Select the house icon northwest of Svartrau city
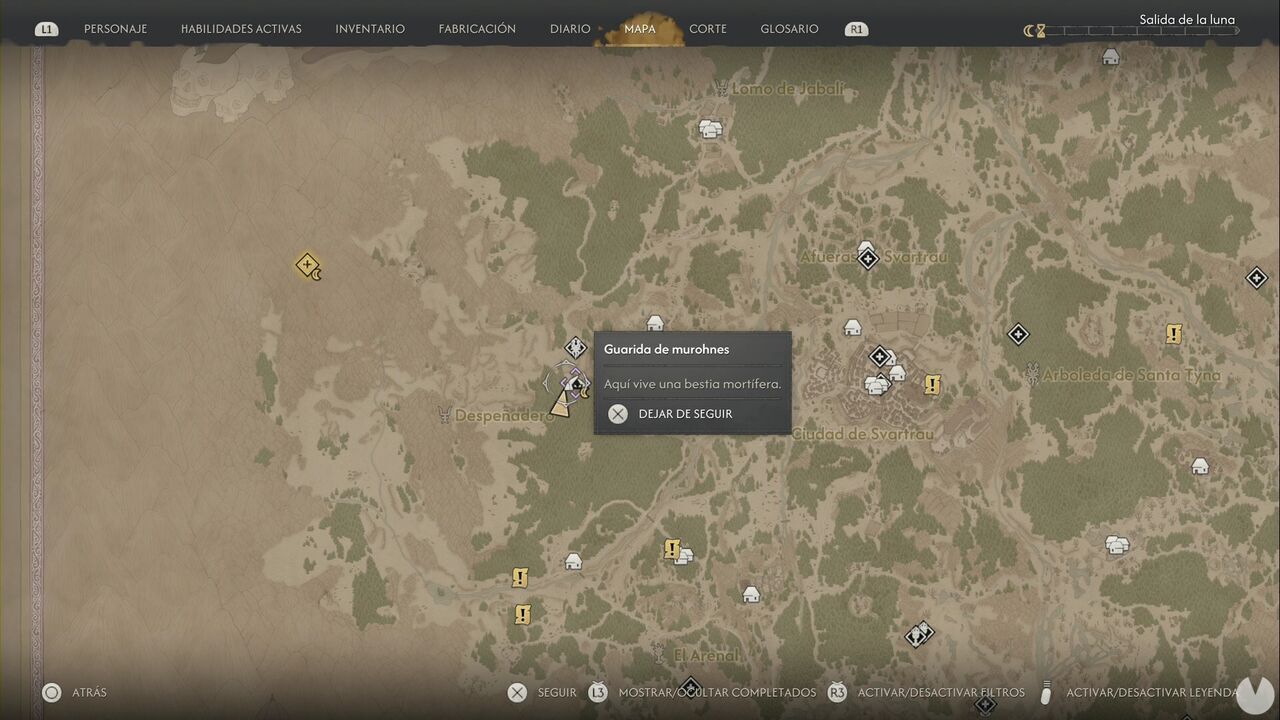1280x720 pixels. 852,327
